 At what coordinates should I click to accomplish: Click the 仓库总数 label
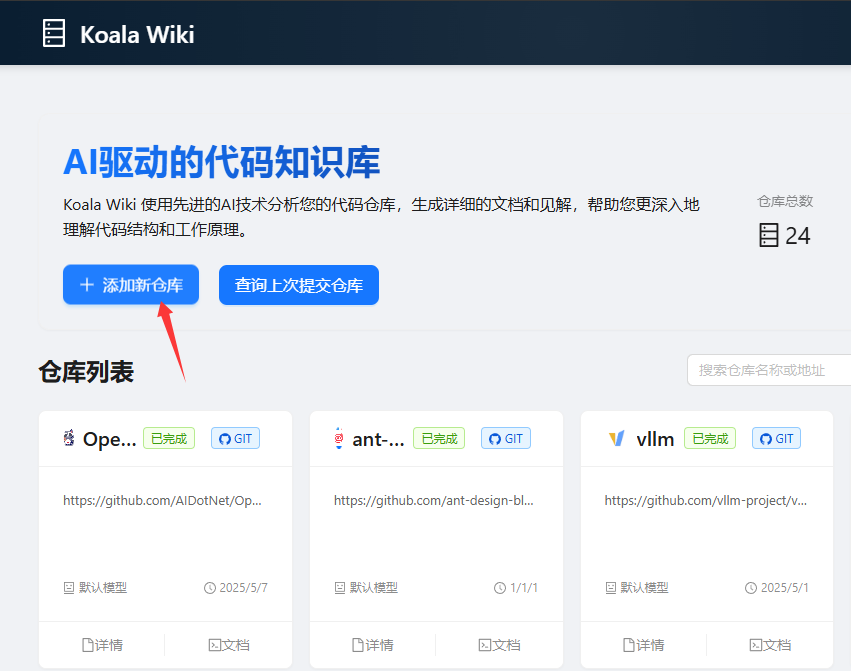pos(785,201)
